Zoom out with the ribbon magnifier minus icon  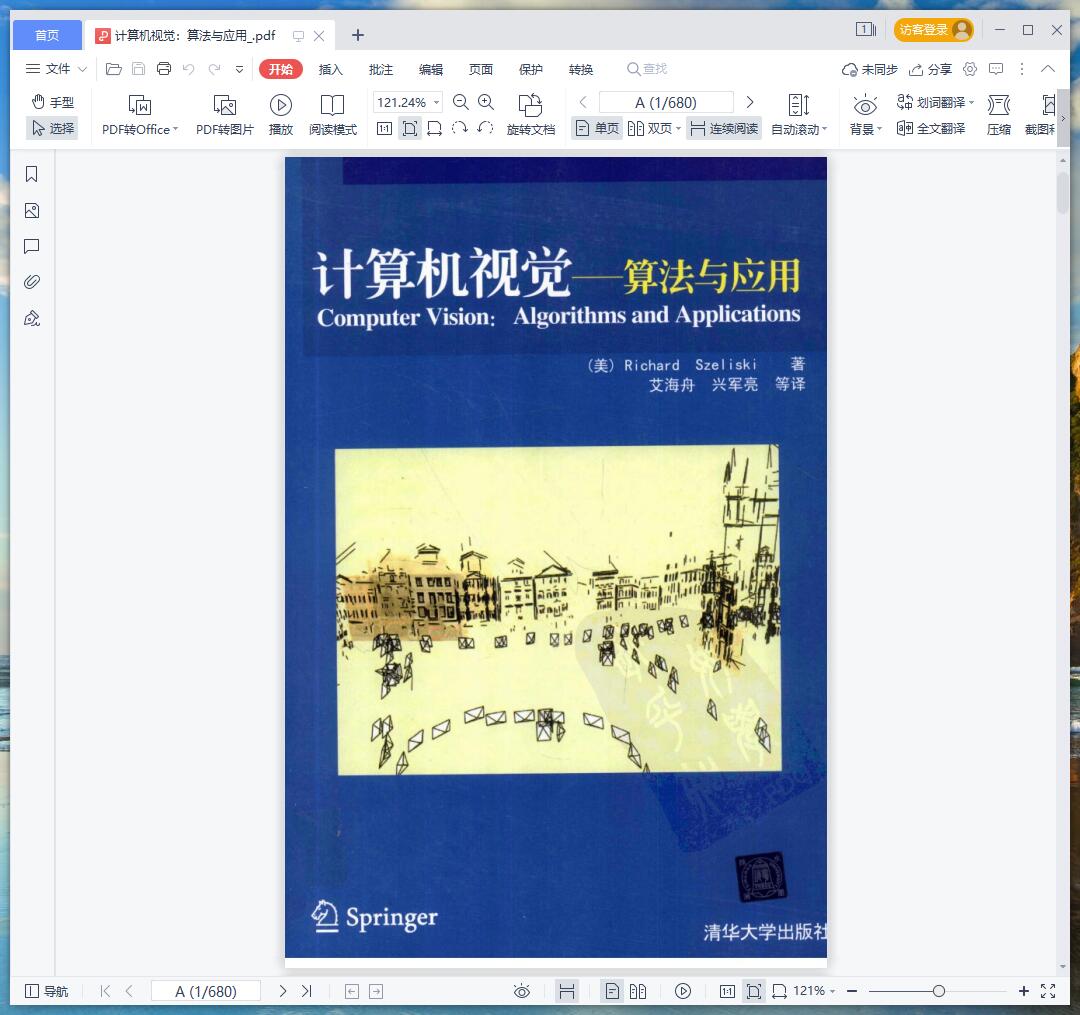point(461,103)
